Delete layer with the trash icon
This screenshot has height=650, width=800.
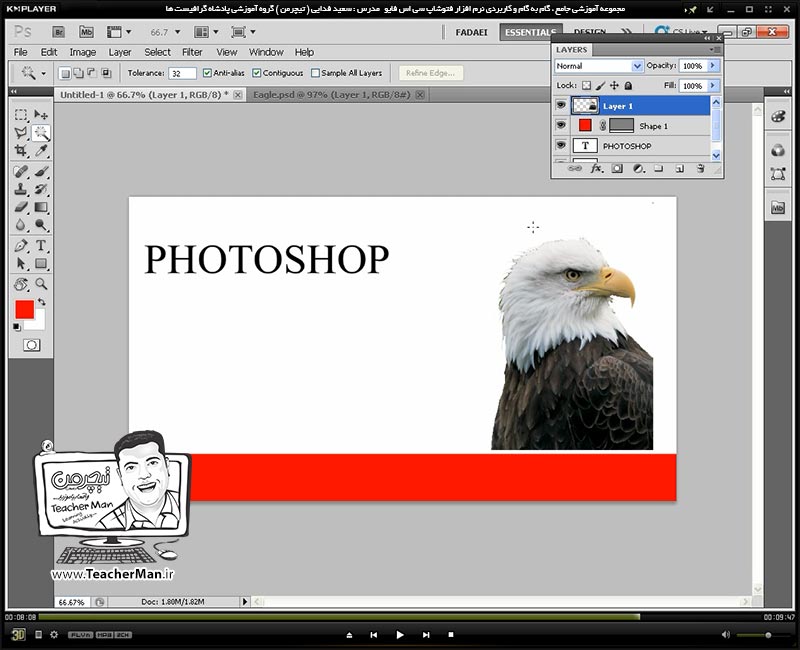[701, 168]
